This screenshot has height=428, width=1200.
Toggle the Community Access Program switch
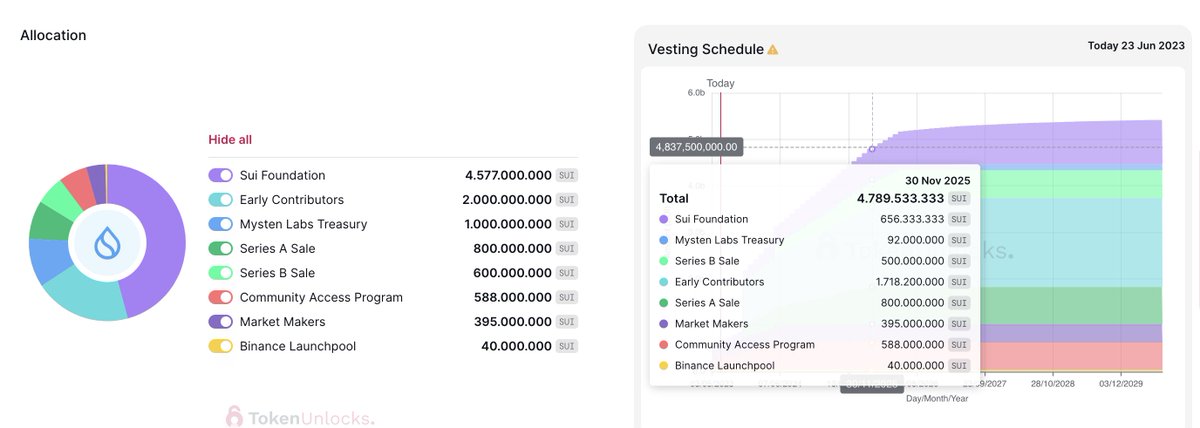(221, 297)
